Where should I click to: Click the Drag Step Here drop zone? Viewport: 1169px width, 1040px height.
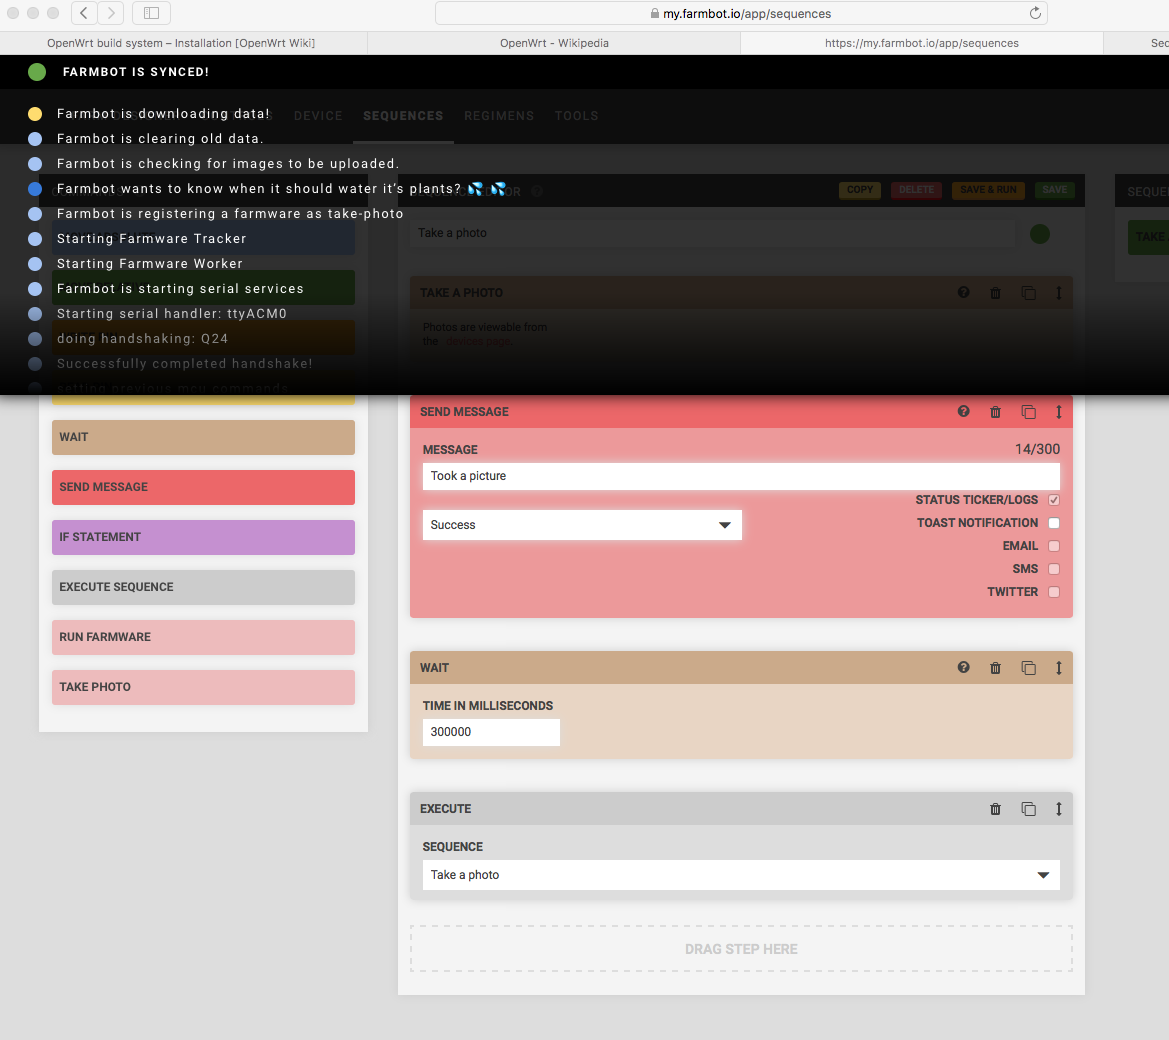741,949
